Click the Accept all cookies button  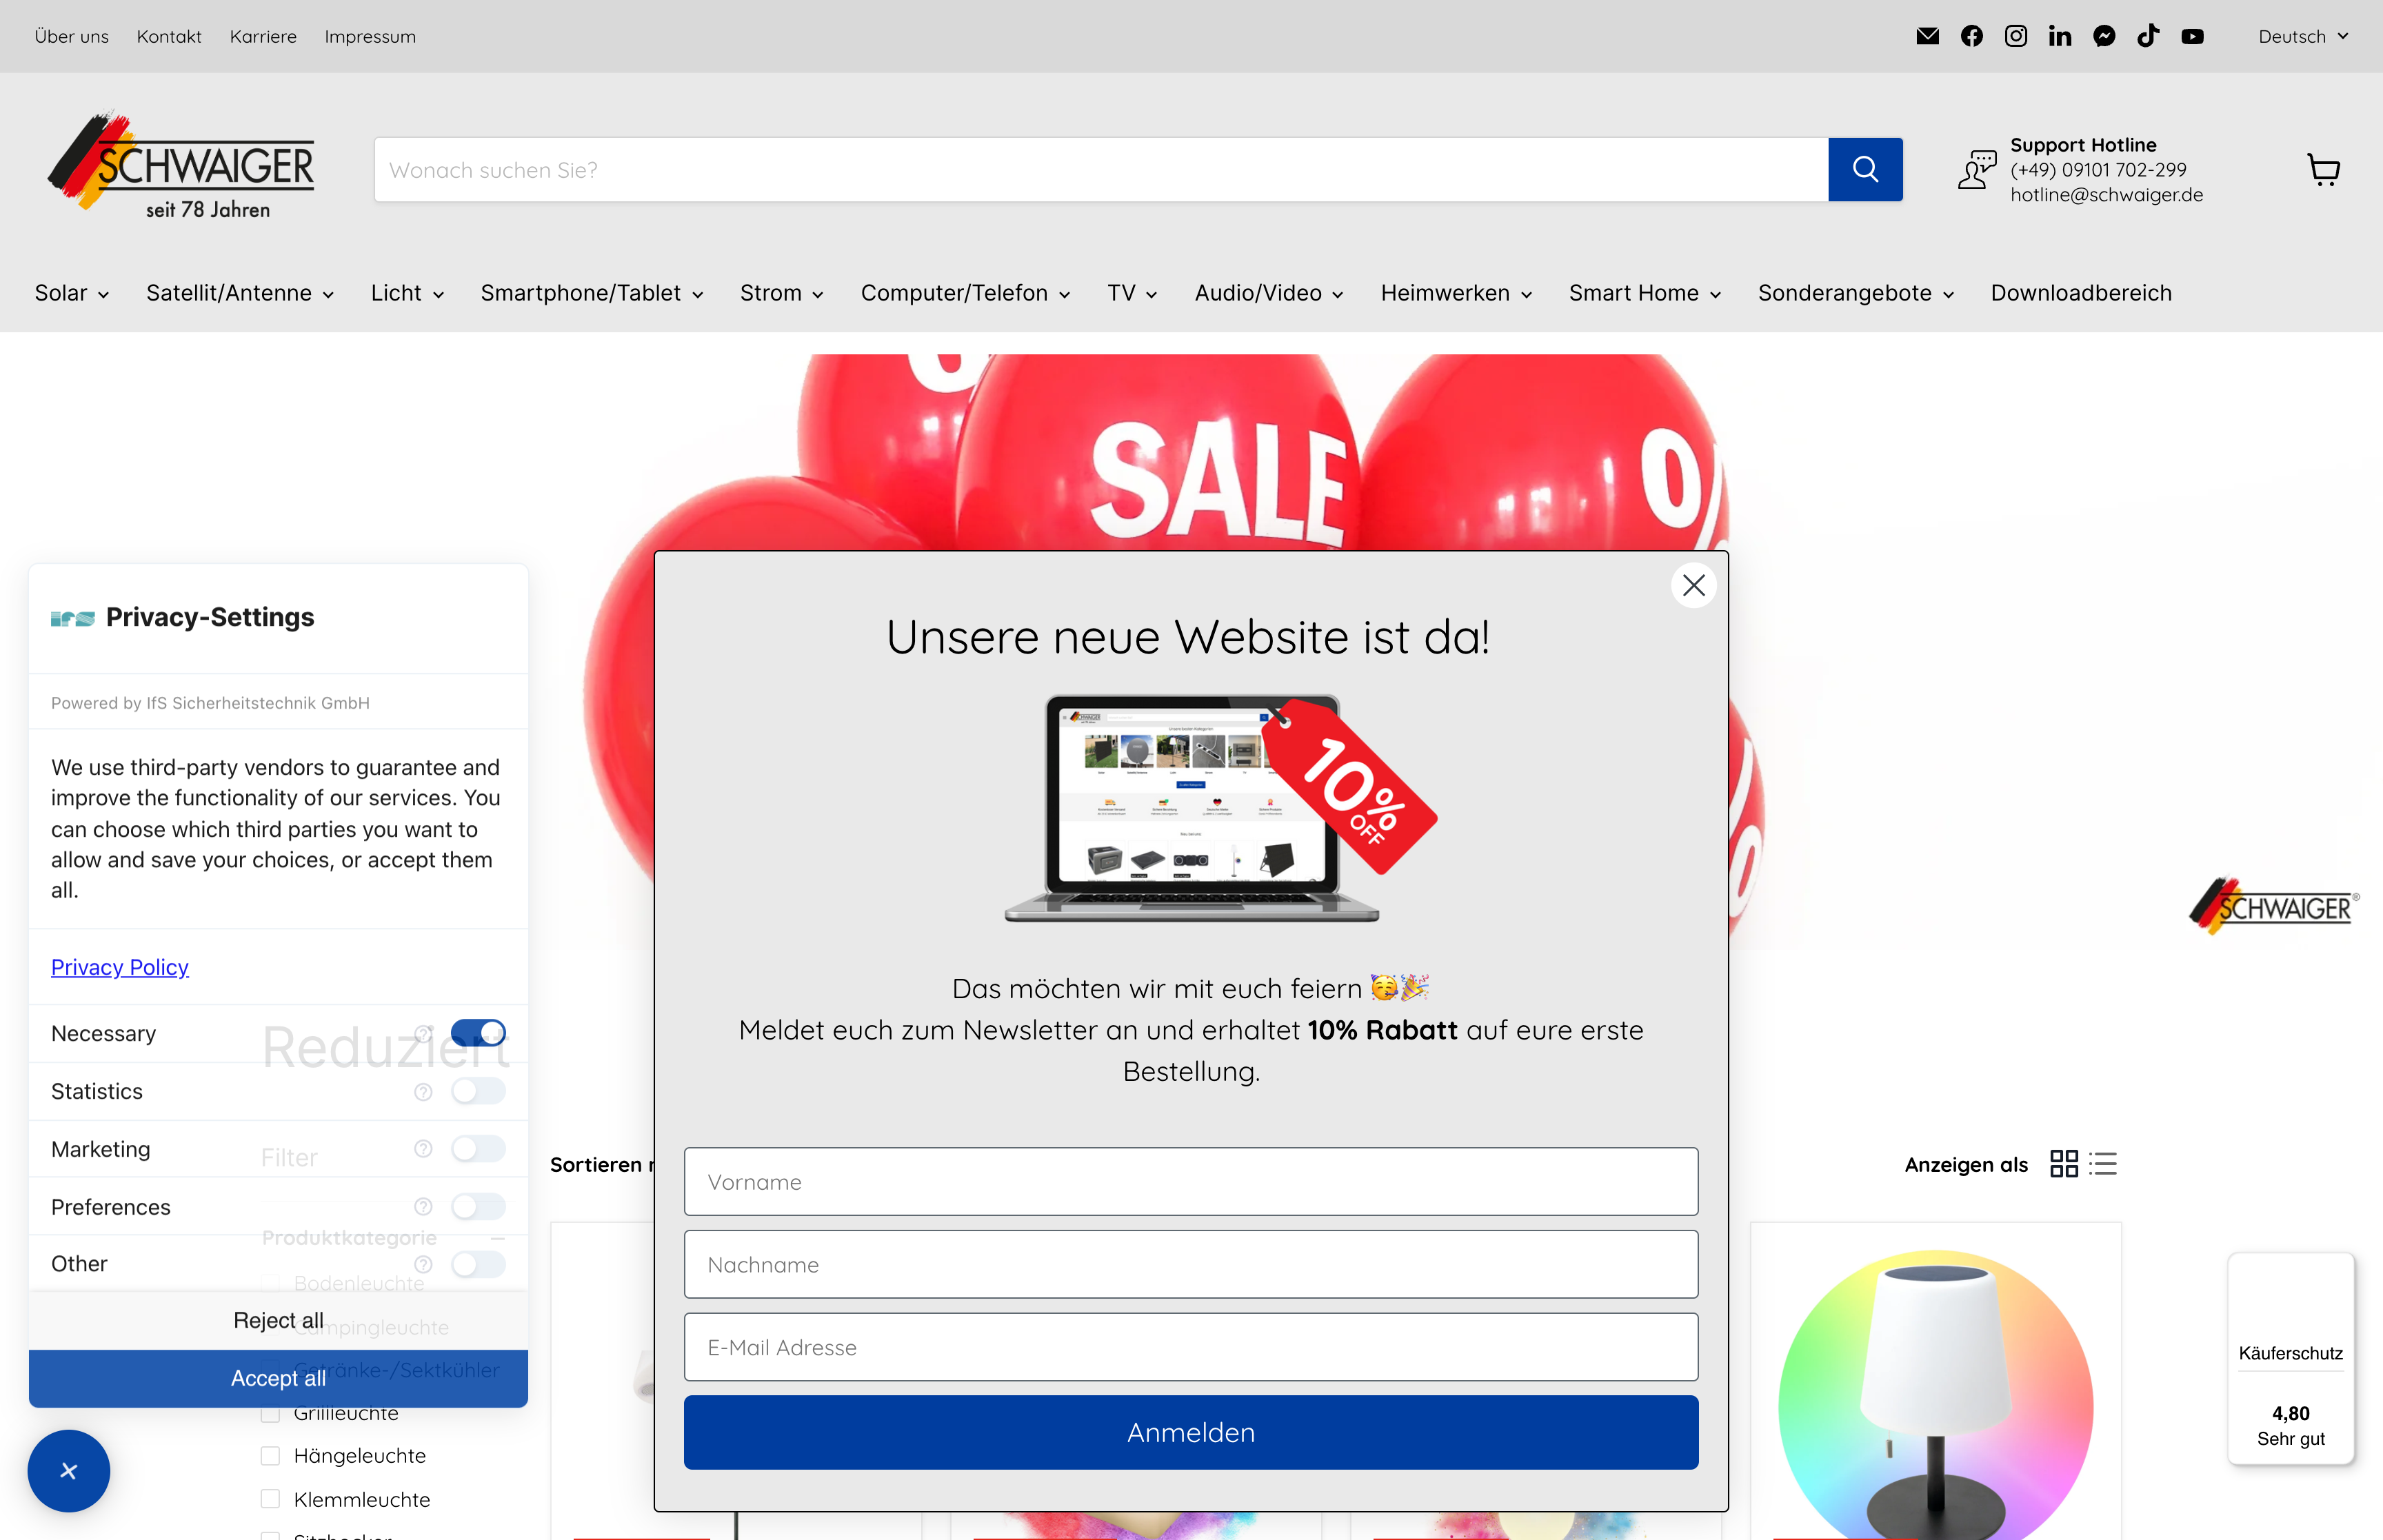pyautogui.click(x=278, y=1378)
